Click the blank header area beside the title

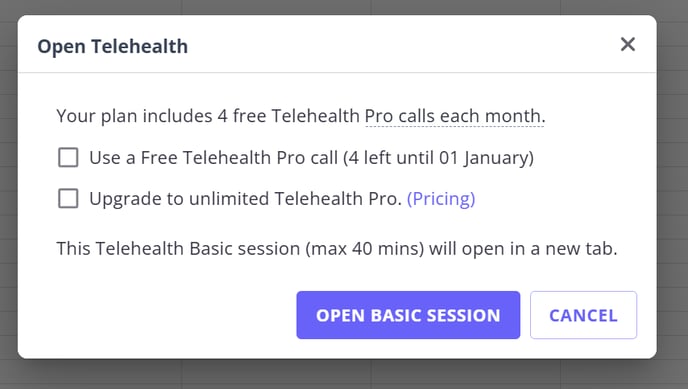pyautogui.click(x=395, y=46)
